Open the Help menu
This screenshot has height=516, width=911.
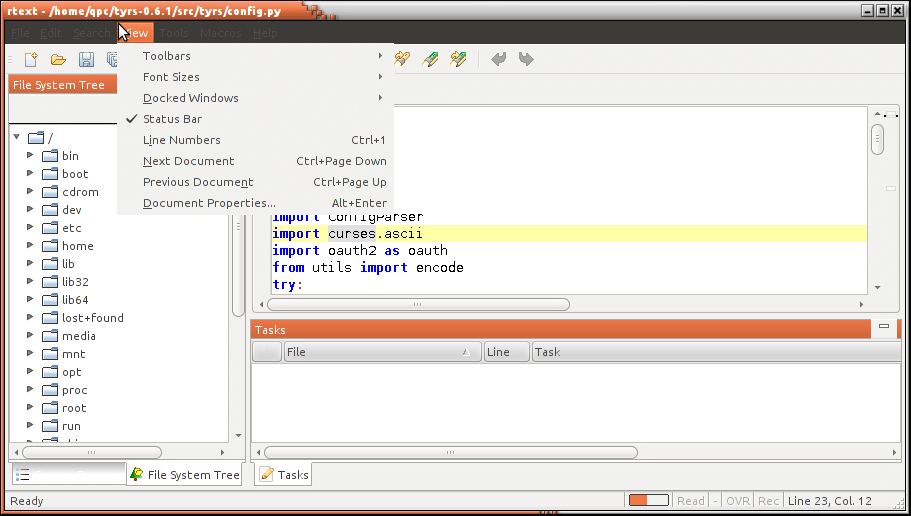265,33
